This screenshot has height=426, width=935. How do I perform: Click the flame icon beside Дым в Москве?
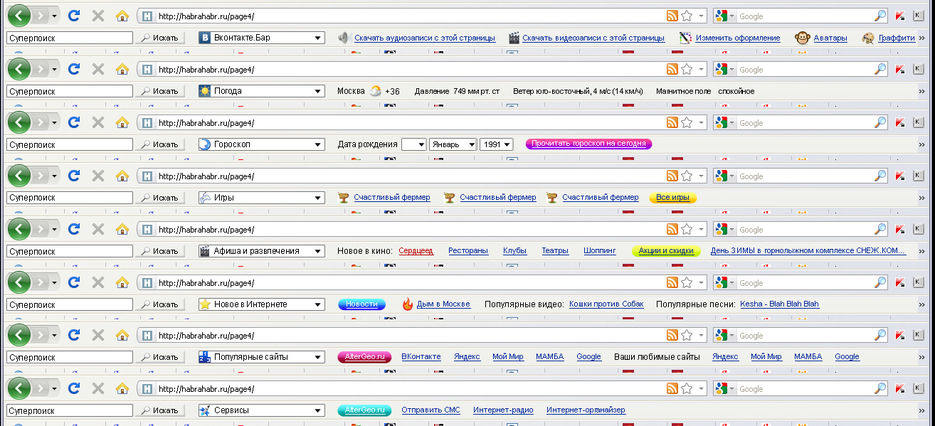coord(407,304)
